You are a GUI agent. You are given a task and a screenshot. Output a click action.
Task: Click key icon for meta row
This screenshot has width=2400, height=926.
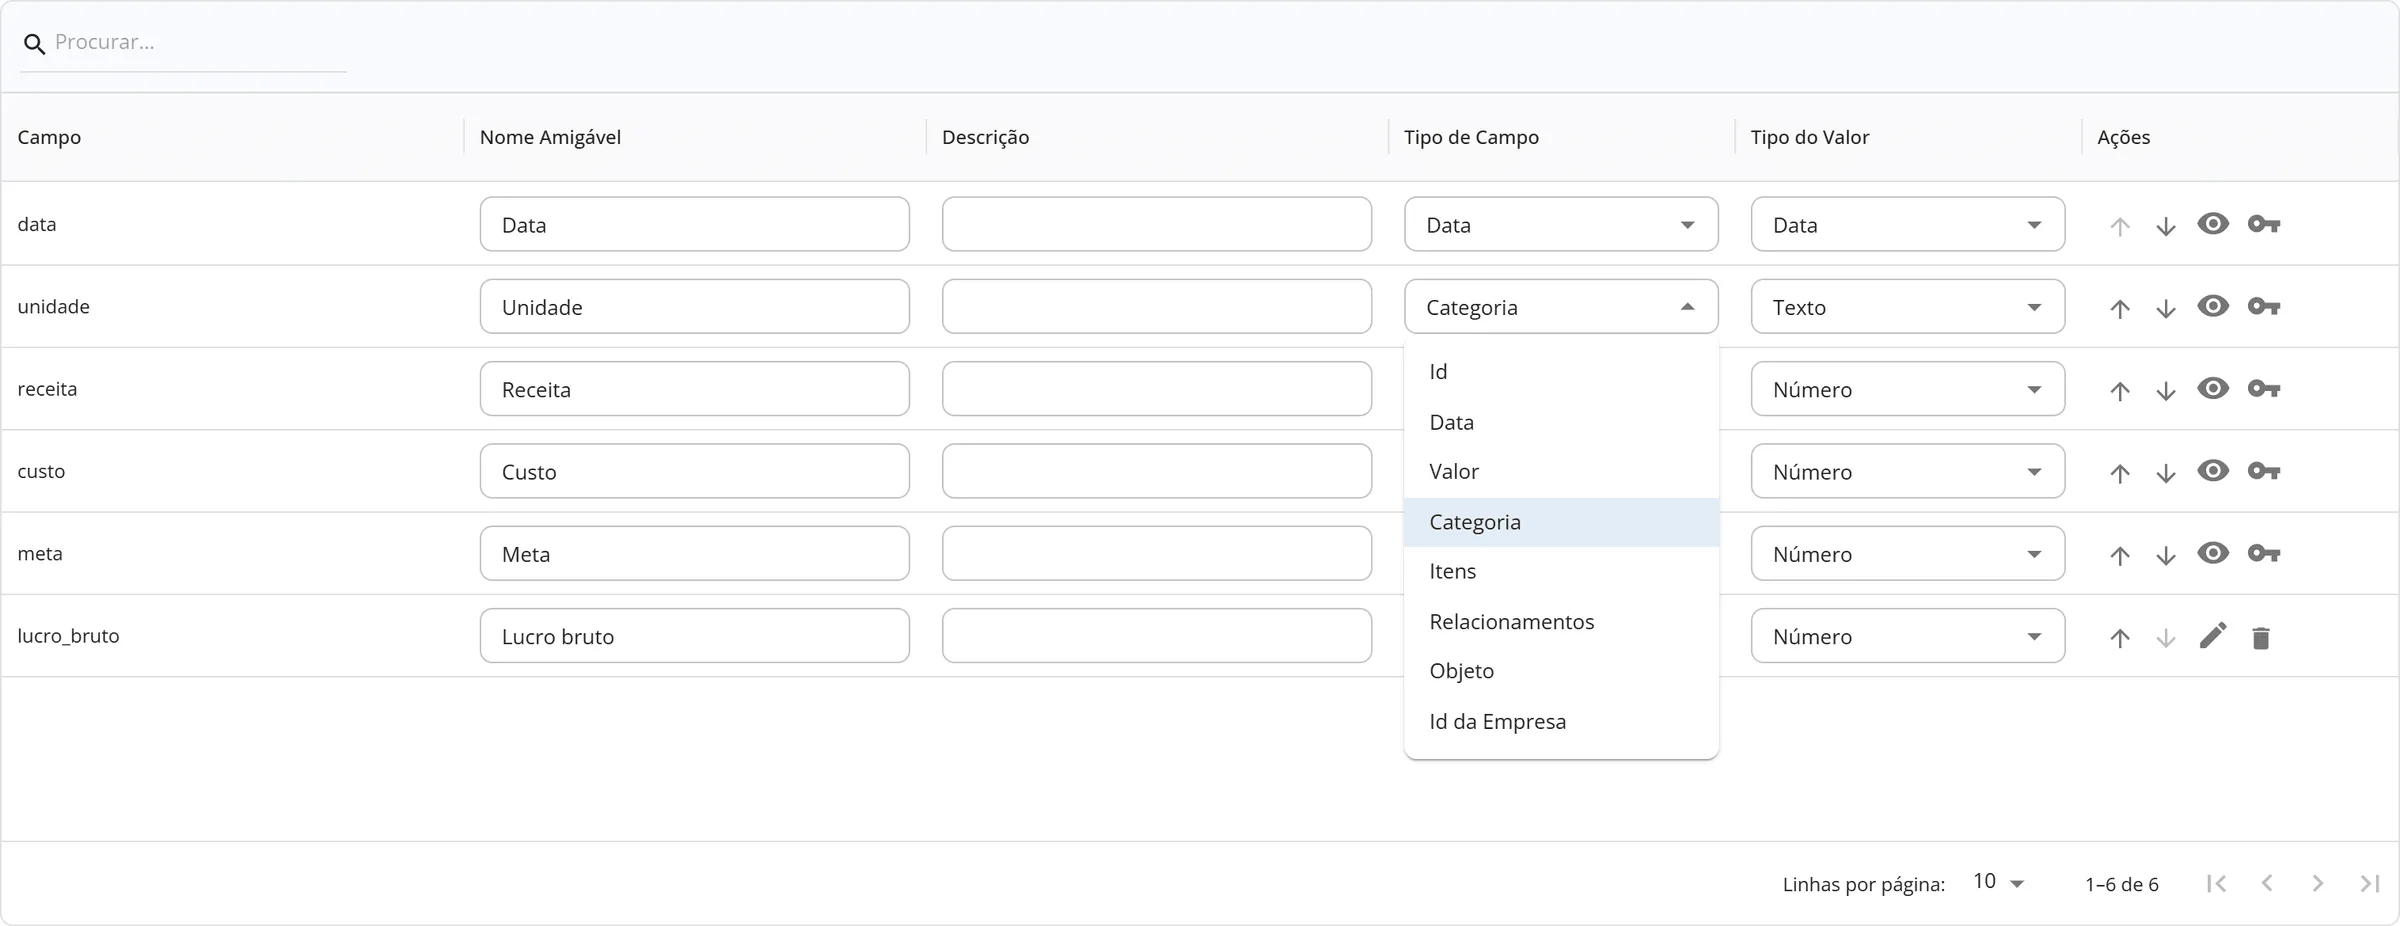pos(2264,553)
